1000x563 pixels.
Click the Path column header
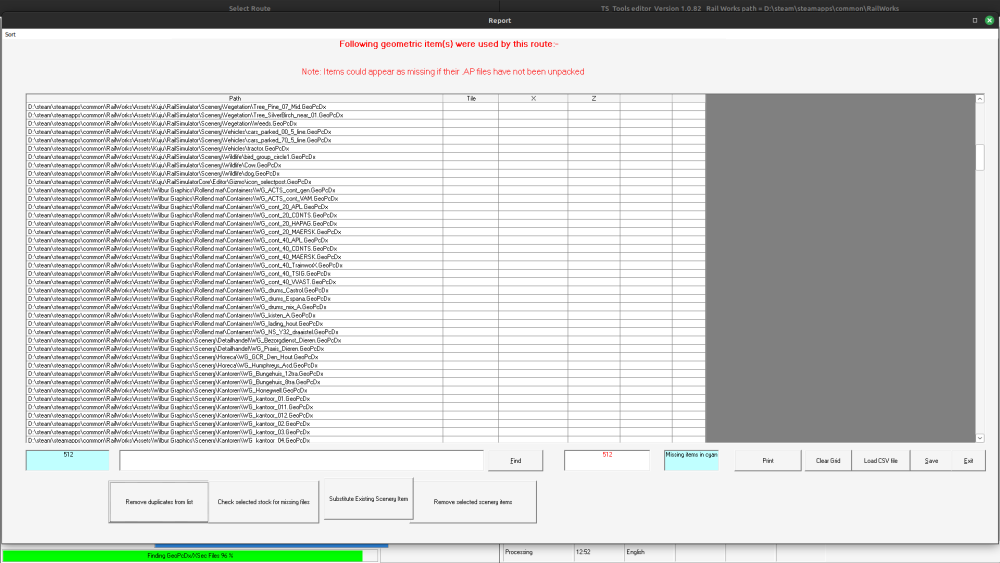[234, 98]
